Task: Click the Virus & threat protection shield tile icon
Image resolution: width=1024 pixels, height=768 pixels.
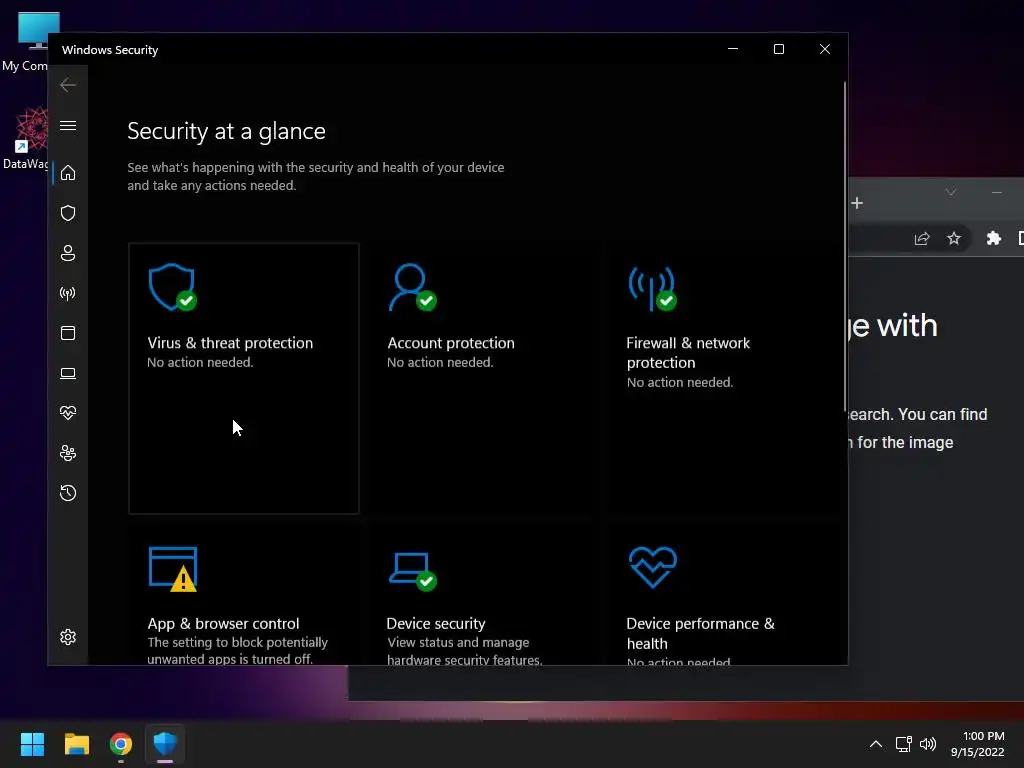Action: (172, 287)
